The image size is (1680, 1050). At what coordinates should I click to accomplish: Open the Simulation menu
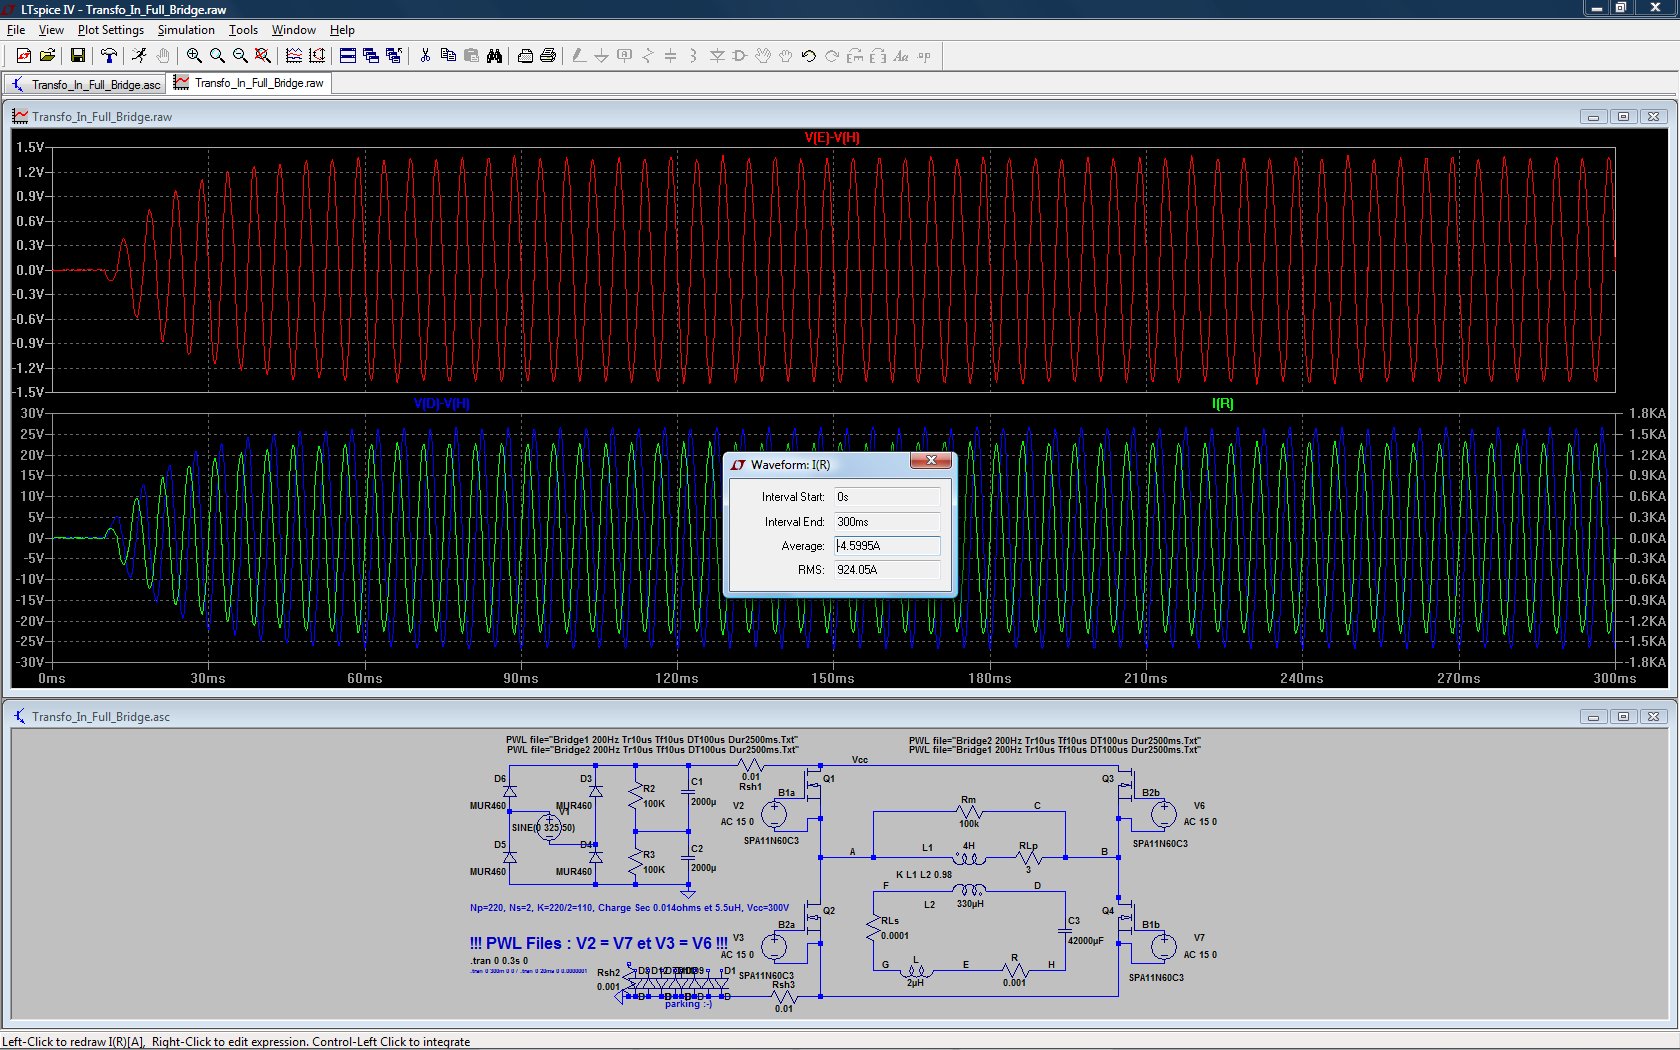[x=186, y=30]
